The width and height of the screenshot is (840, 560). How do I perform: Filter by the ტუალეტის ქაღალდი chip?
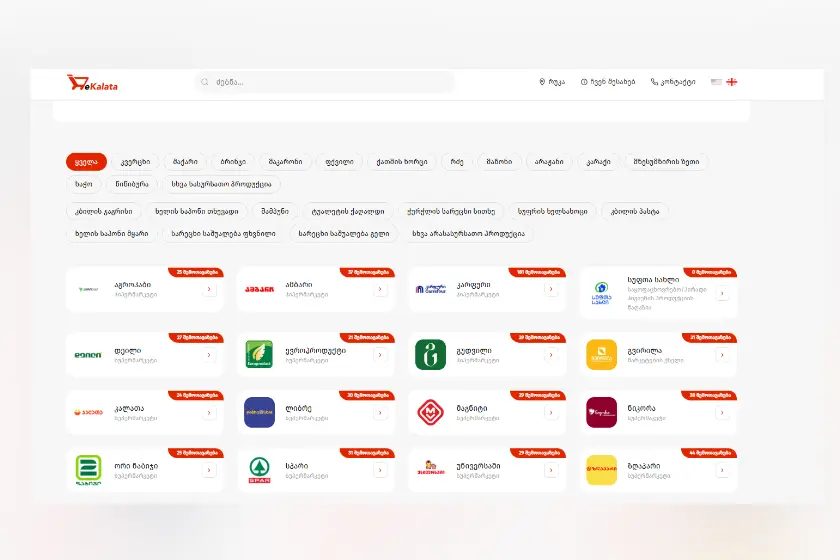click(x=348, y=212)
